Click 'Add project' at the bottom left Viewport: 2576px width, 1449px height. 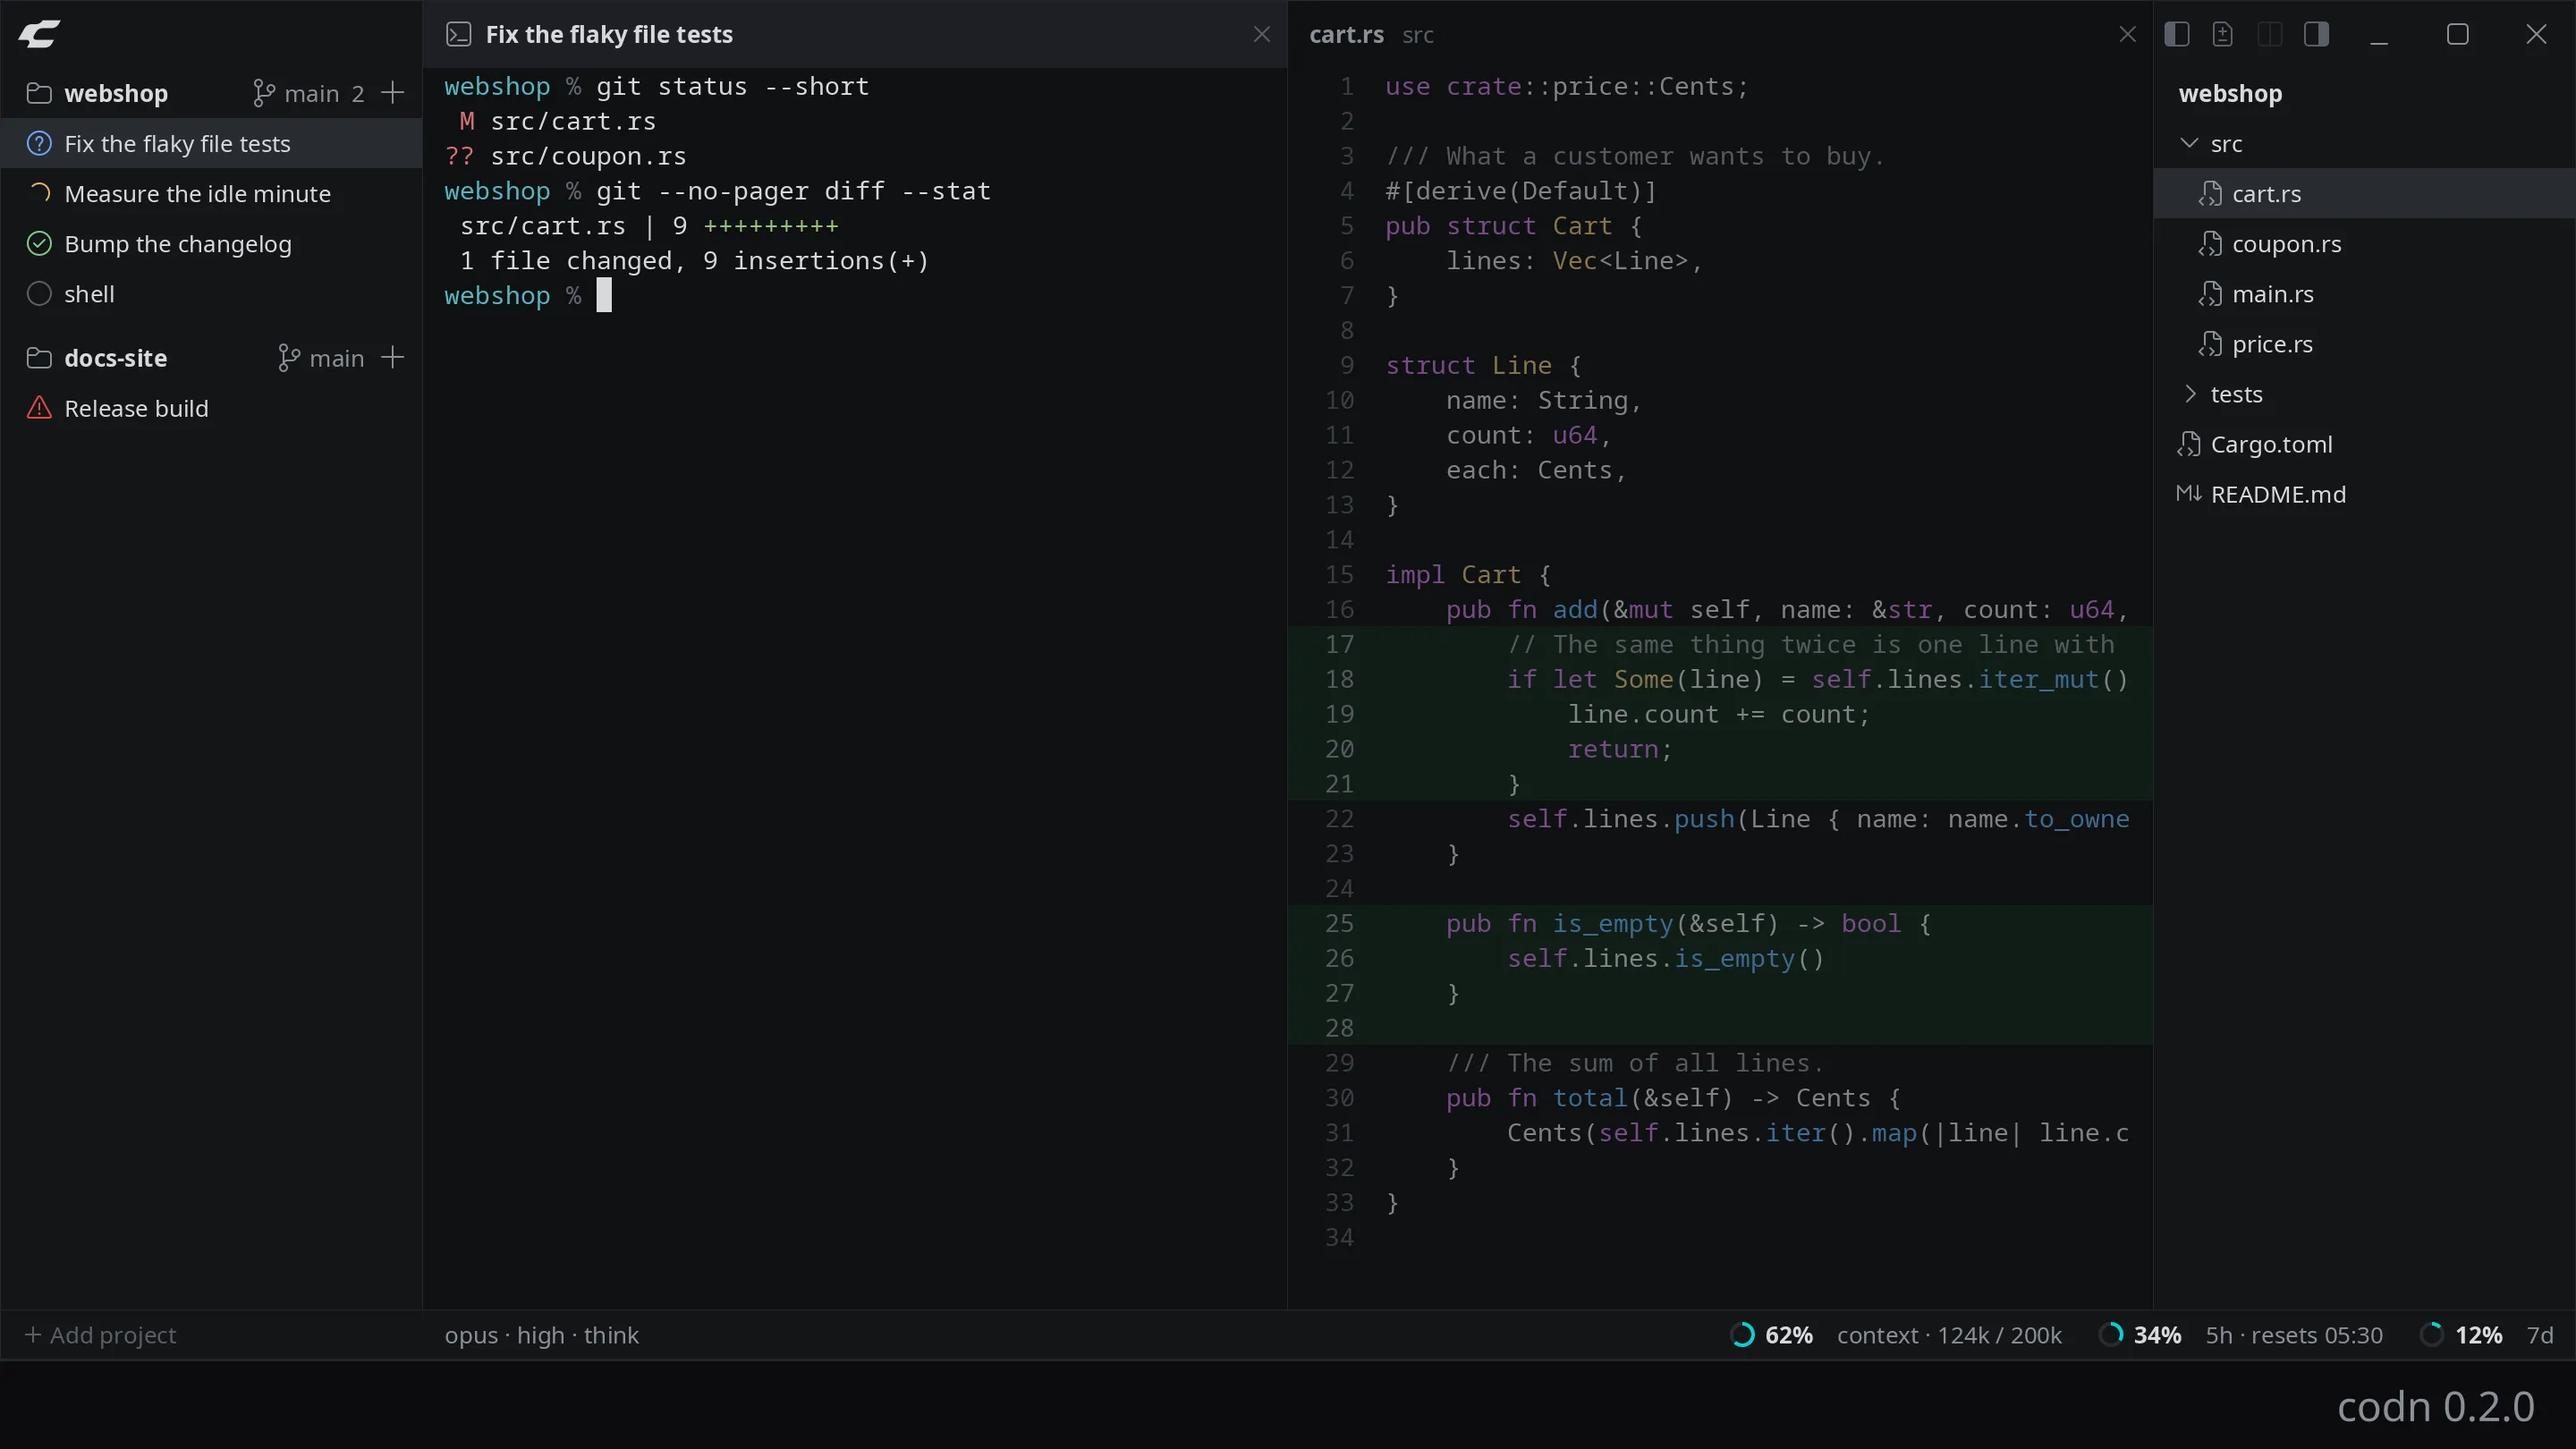(100, 1335)
